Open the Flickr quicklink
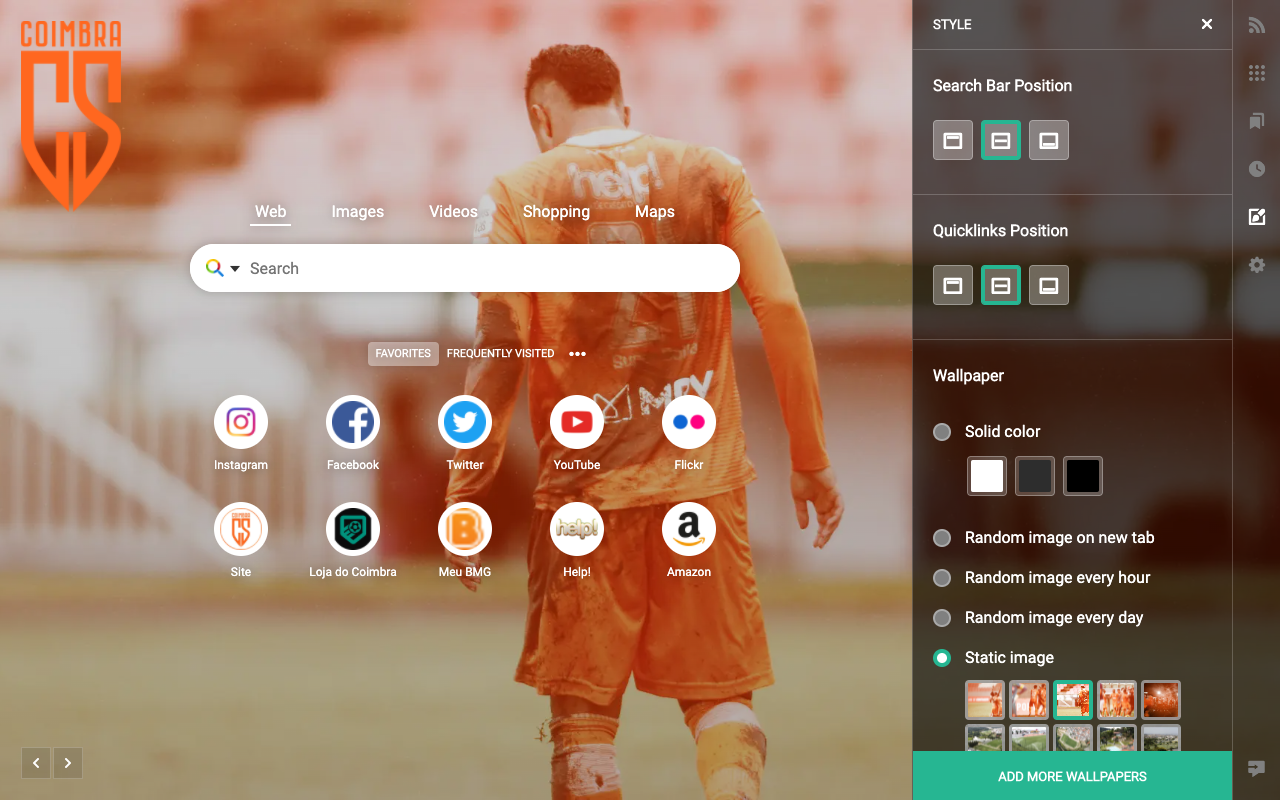 [689, 422]
